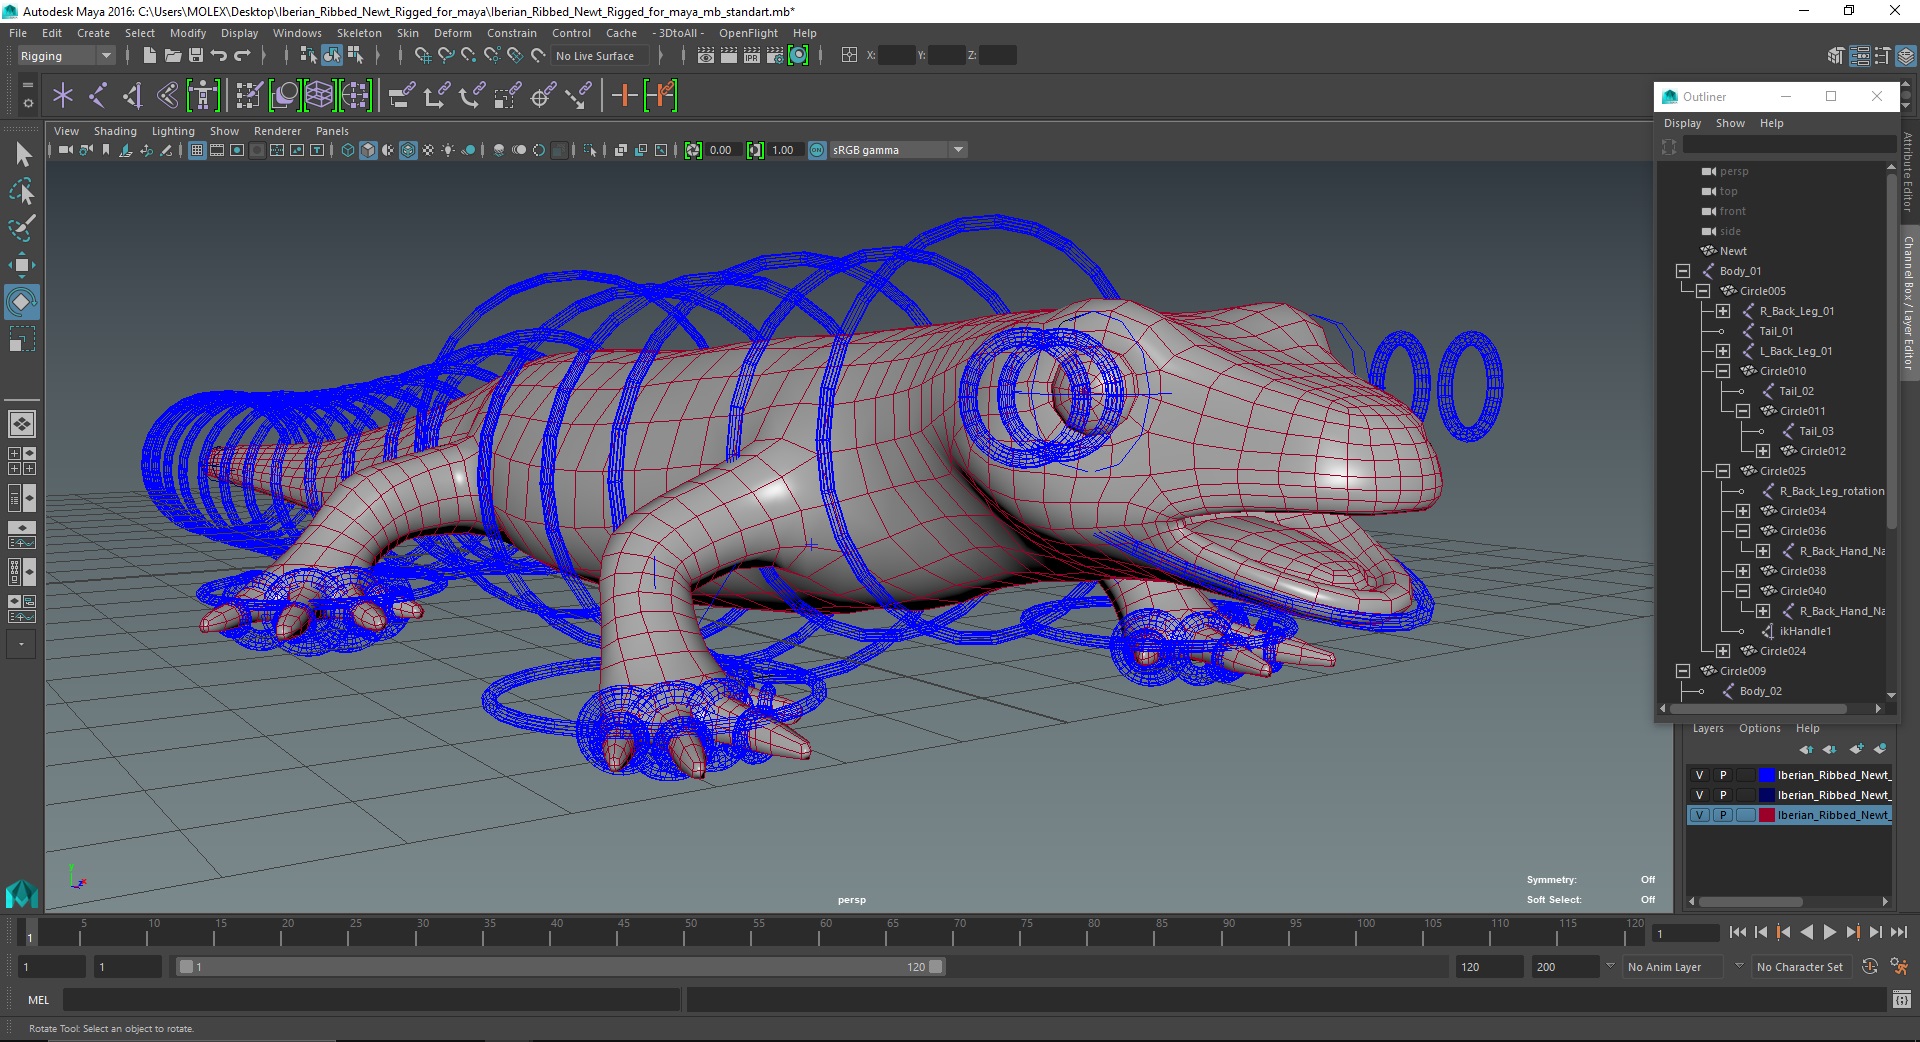
Task: Click the No Live Surface button
Action: coord(595,56)
